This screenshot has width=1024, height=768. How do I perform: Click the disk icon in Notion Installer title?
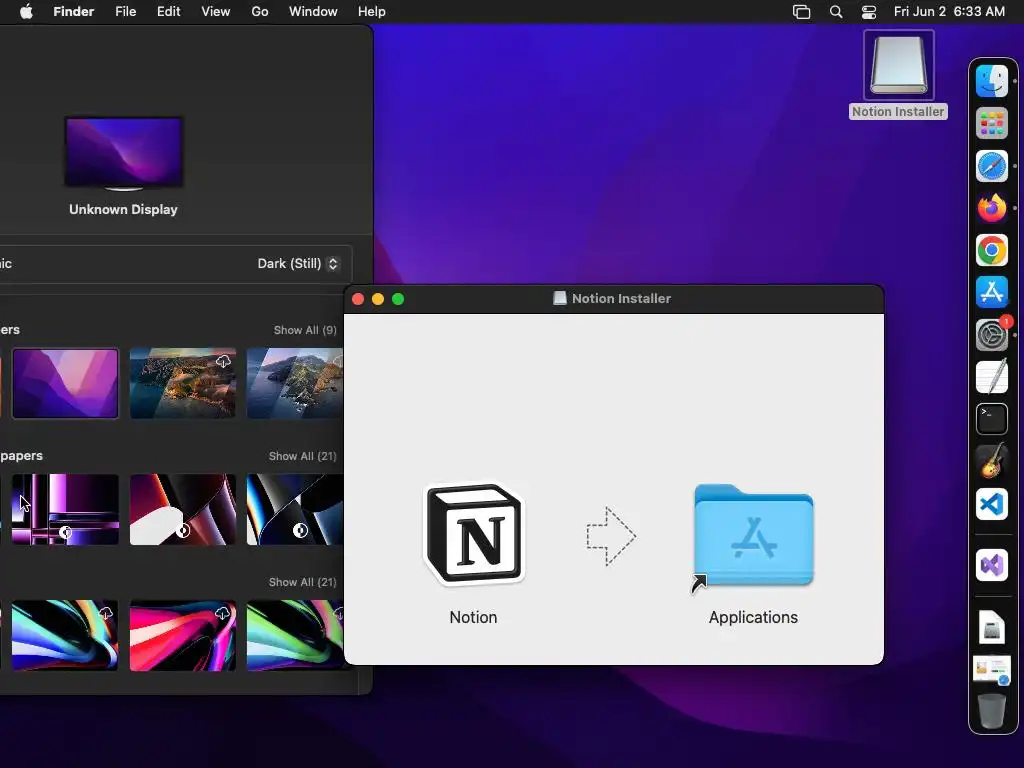coord(560,298)
